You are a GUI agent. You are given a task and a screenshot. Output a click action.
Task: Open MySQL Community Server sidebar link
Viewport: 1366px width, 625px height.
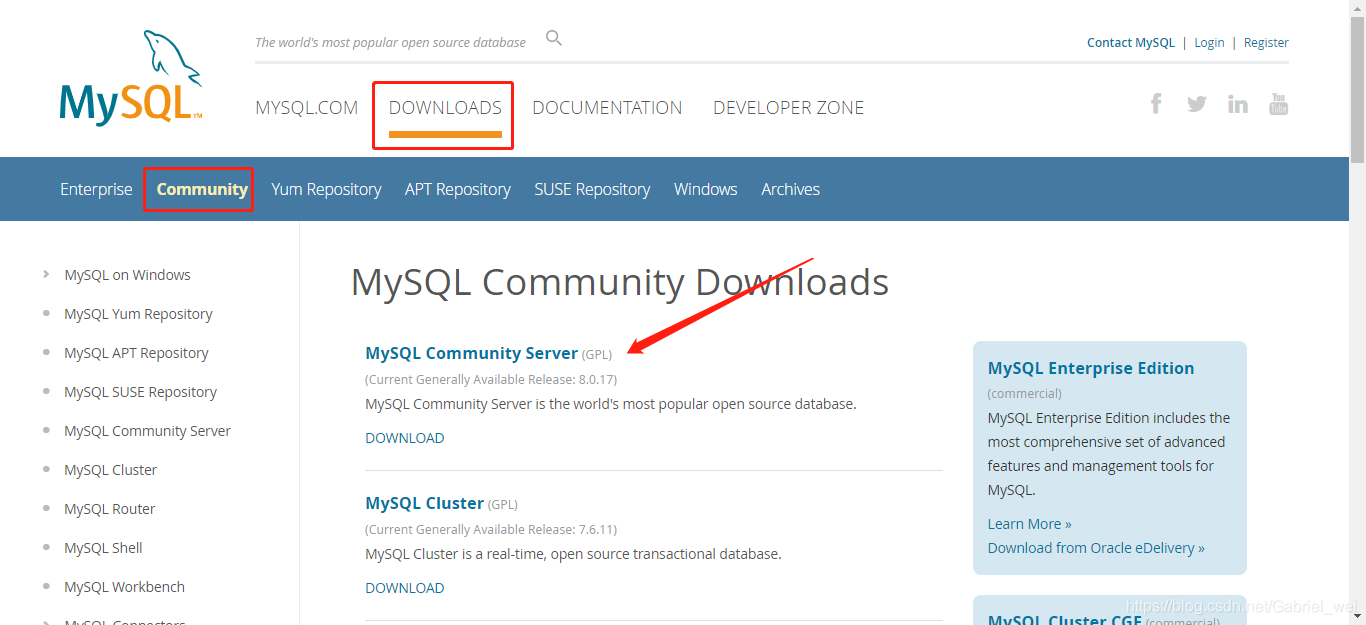[147, 431]
